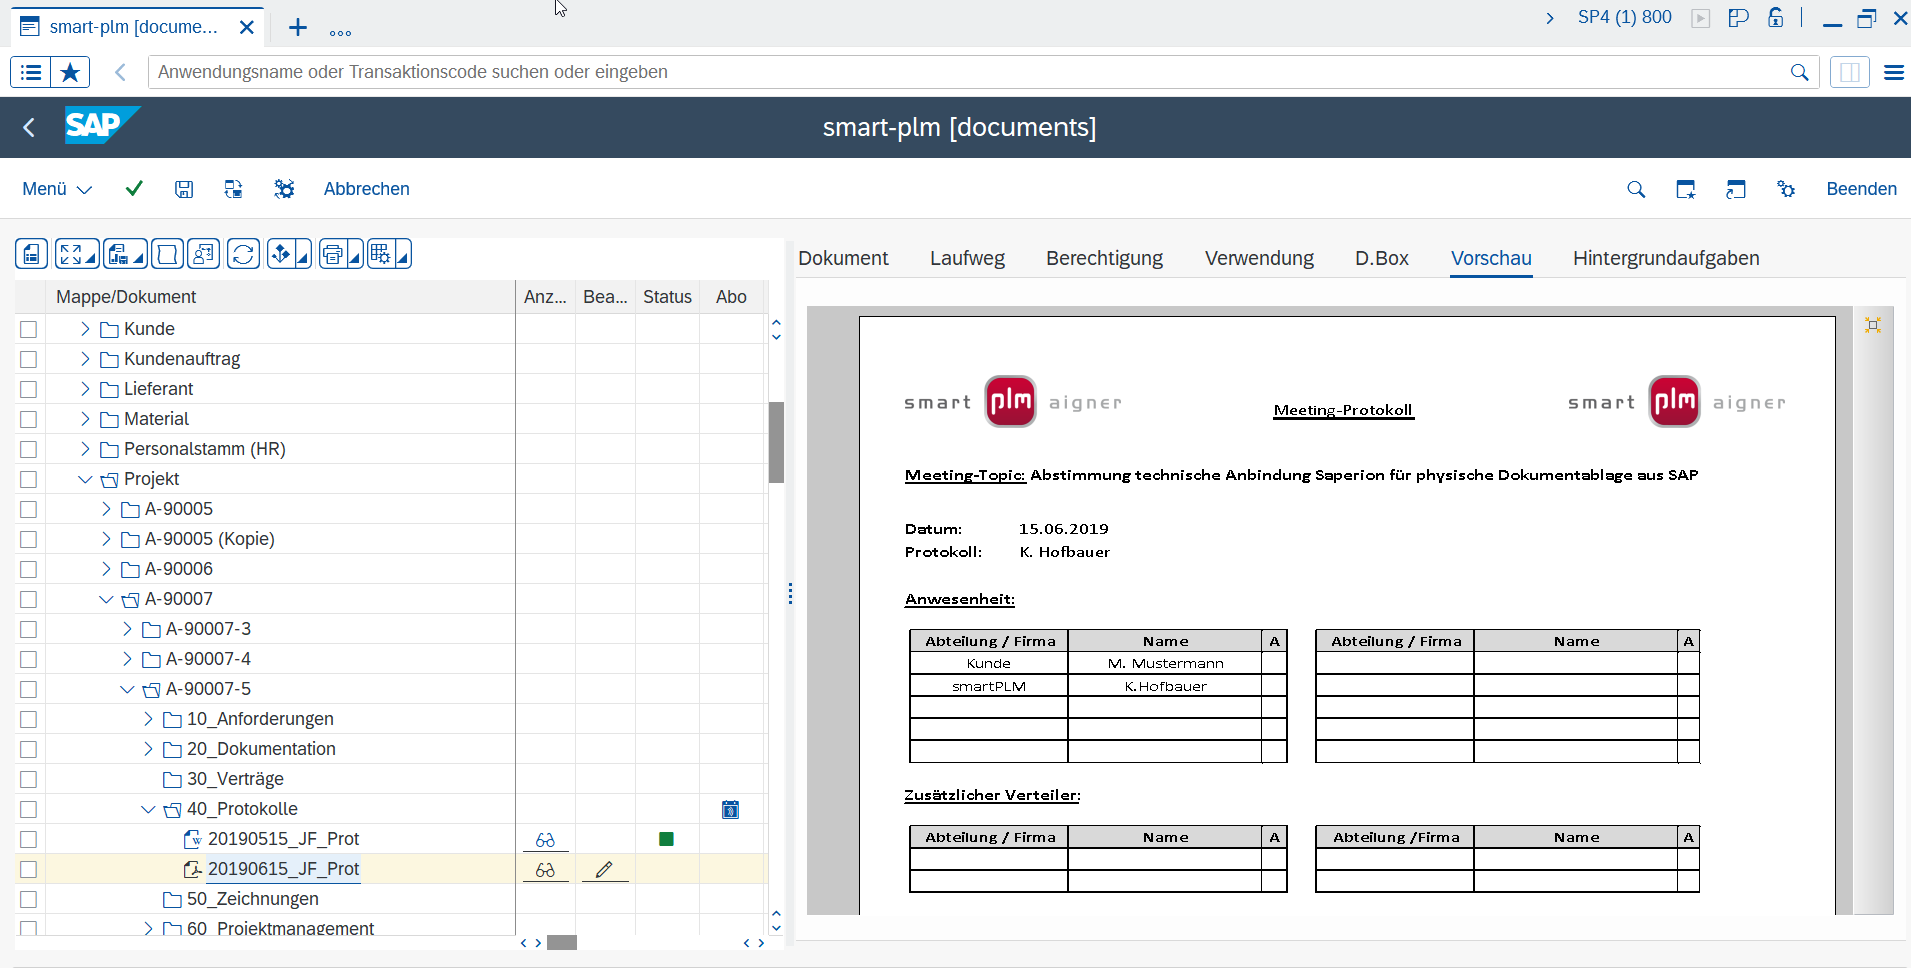Tick the checkbox beside Kunde
Screen dimensions: 1911x968
pyautogui.click(x=28, y=329)
